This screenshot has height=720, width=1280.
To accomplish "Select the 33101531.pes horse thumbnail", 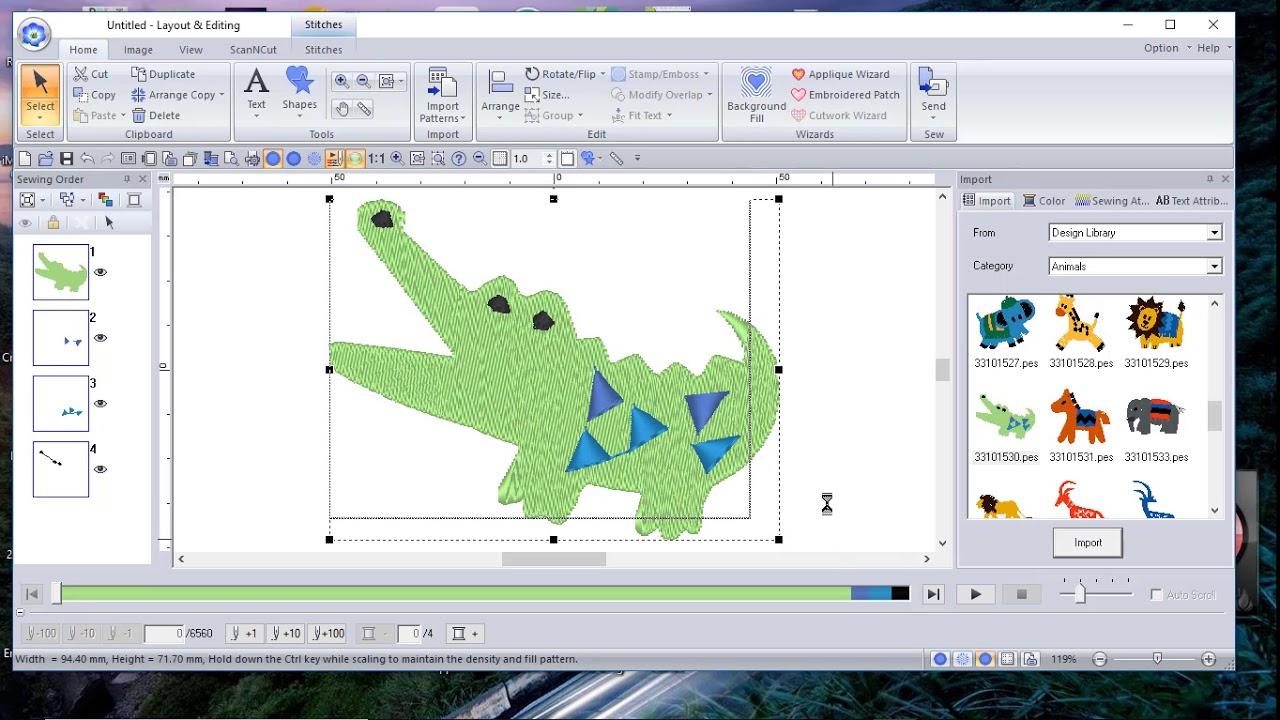I will (1080, 417).
